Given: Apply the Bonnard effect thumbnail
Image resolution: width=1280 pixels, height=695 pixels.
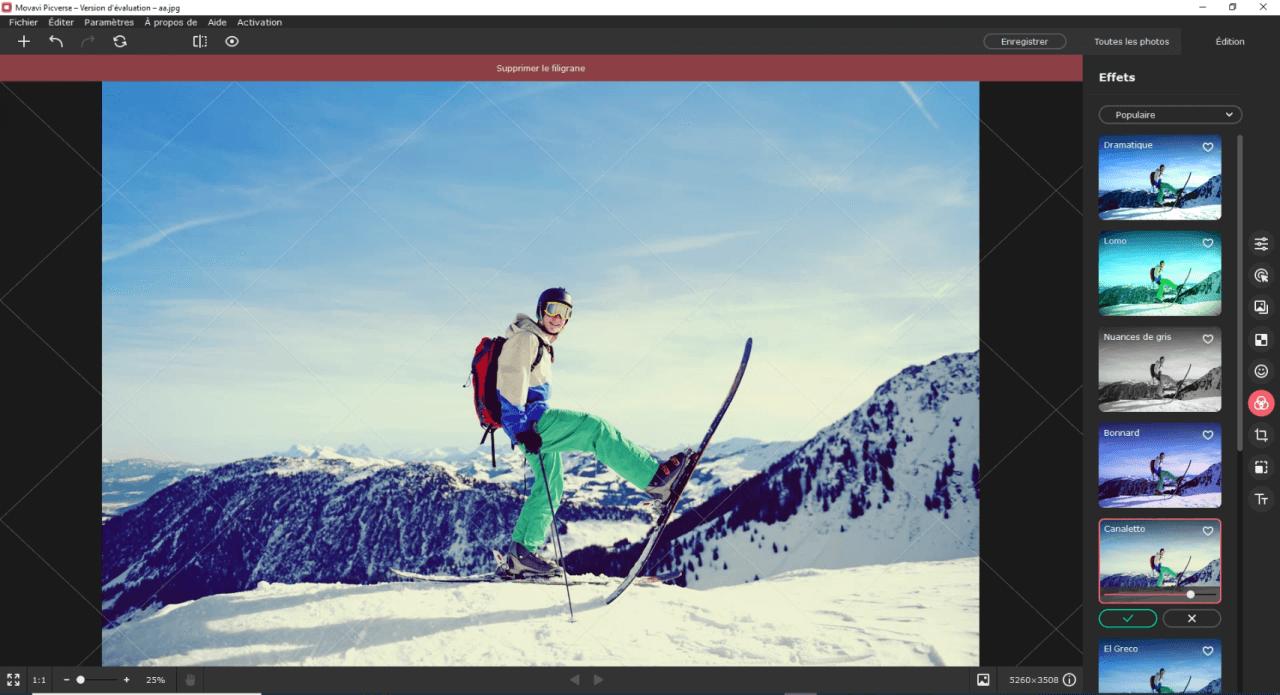Looking at the screenshot, I should [x=1159, y=466].
